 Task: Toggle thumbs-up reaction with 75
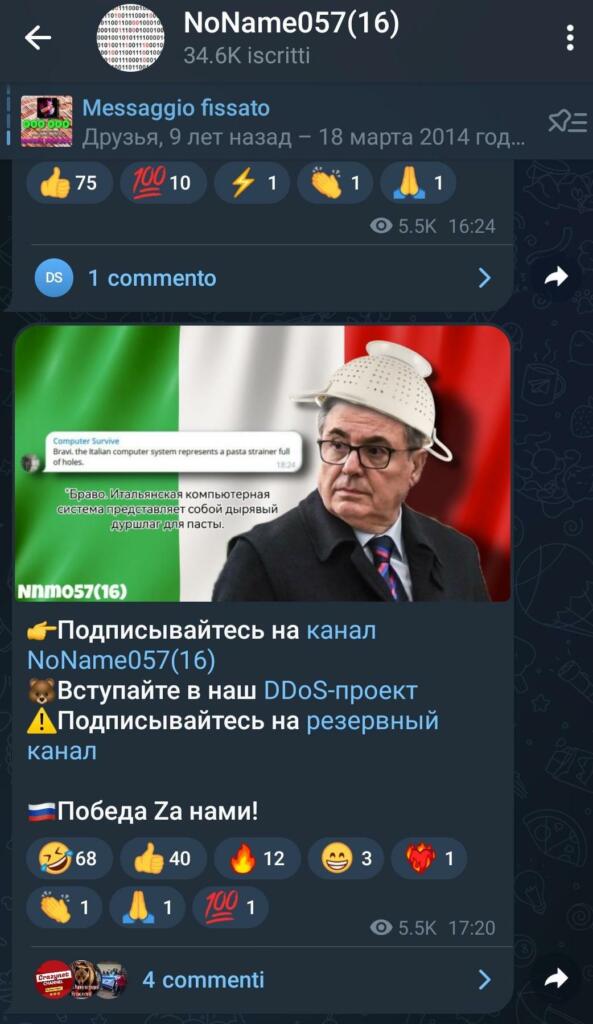pos(69,183)
